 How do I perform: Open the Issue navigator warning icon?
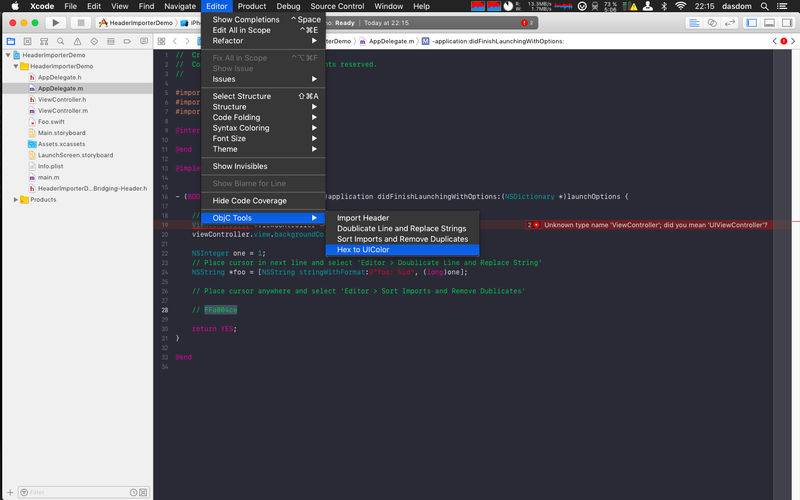tap(78, 41)
